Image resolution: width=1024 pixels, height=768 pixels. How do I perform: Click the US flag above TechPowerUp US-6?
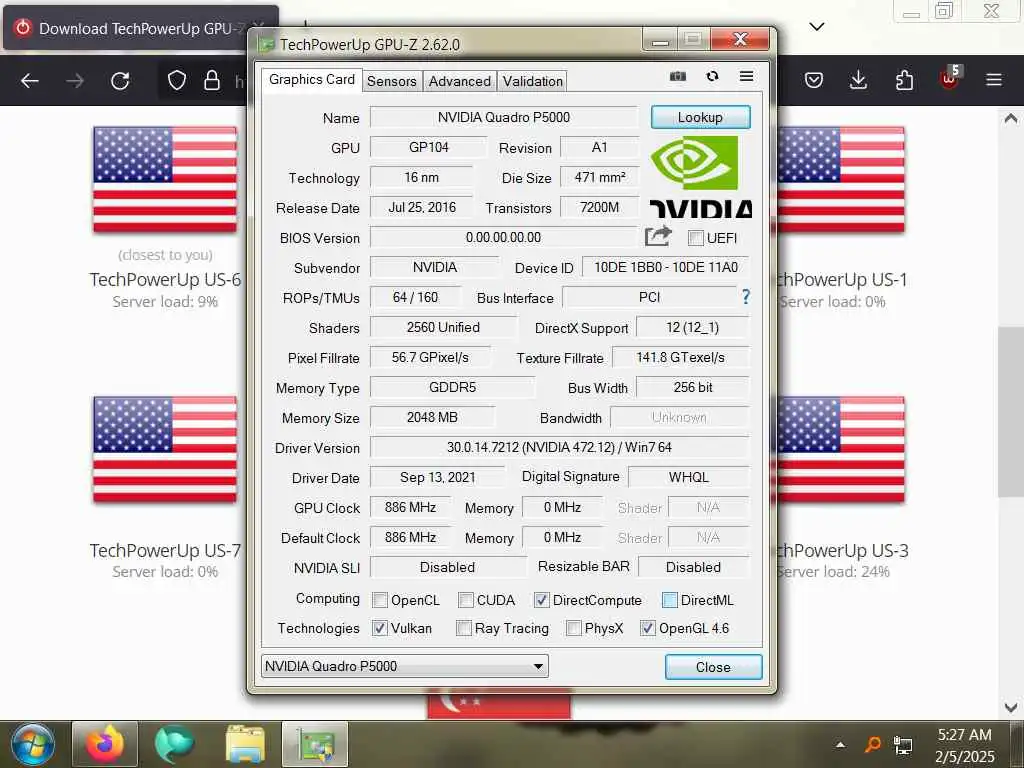(165, 180)
